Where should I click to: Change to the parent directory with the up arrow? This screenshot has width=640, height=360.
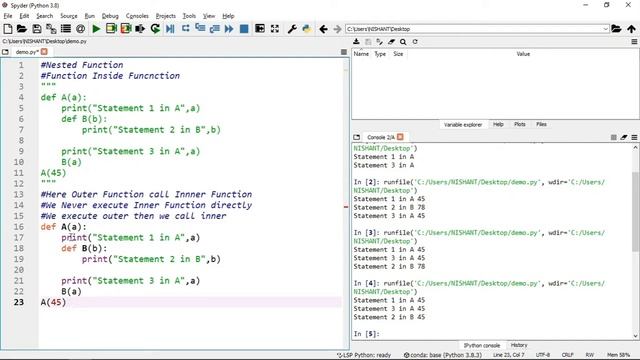(x=631, y=29)
